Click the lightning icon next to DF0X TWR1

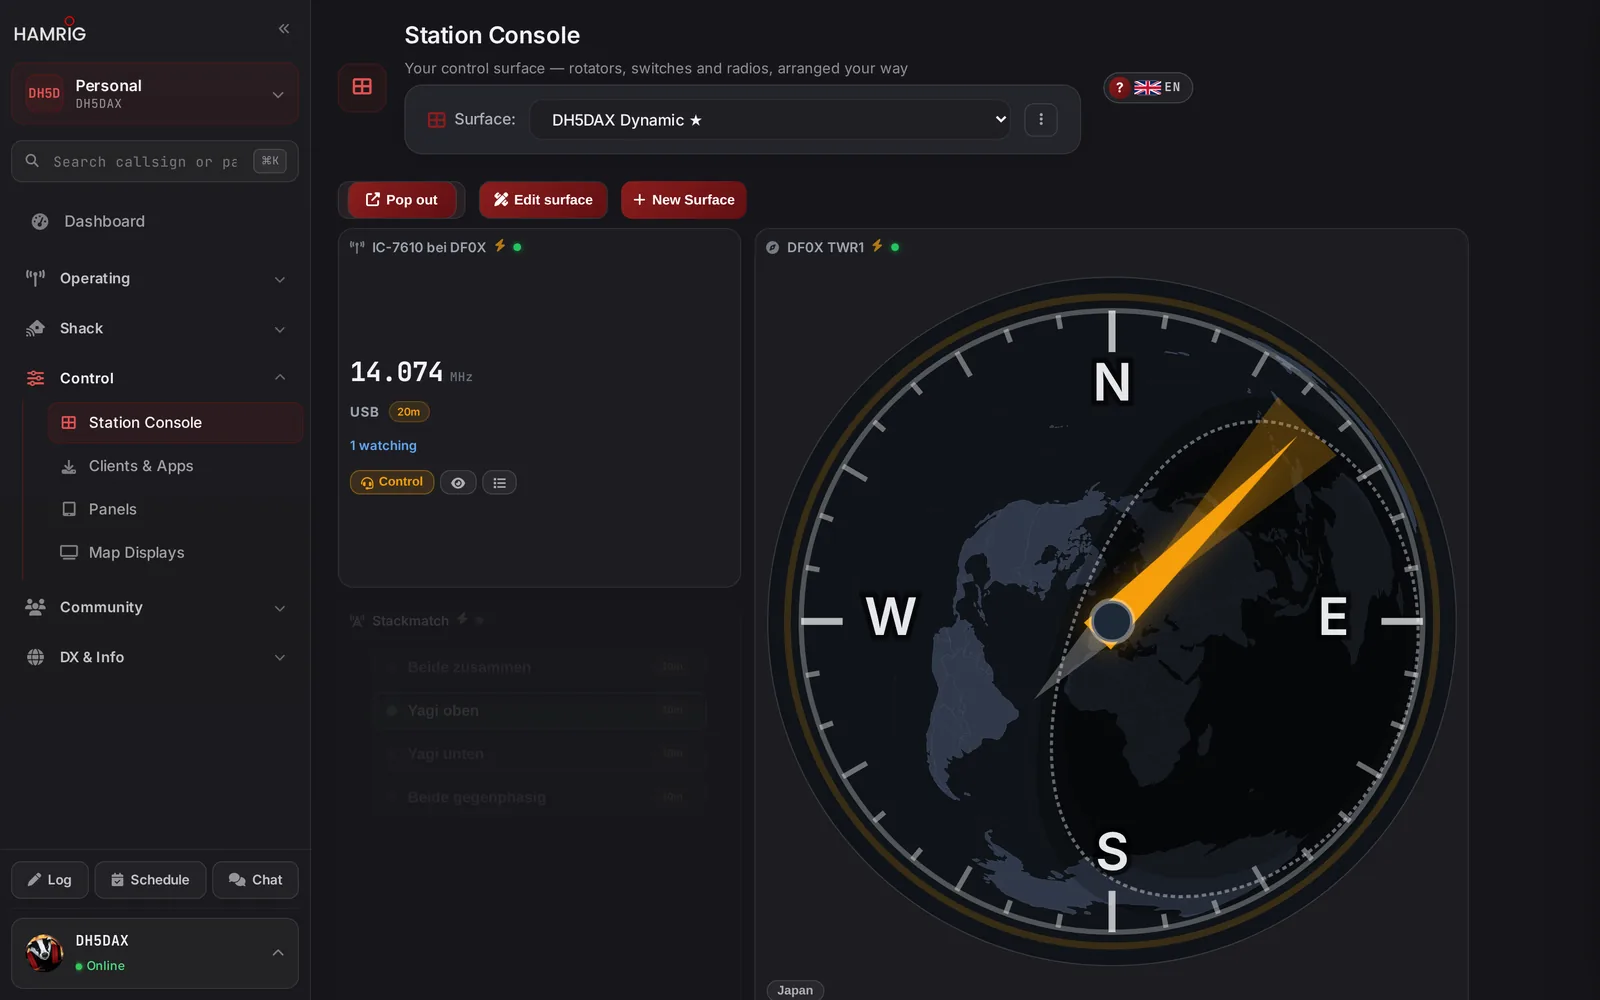(877, 246)
